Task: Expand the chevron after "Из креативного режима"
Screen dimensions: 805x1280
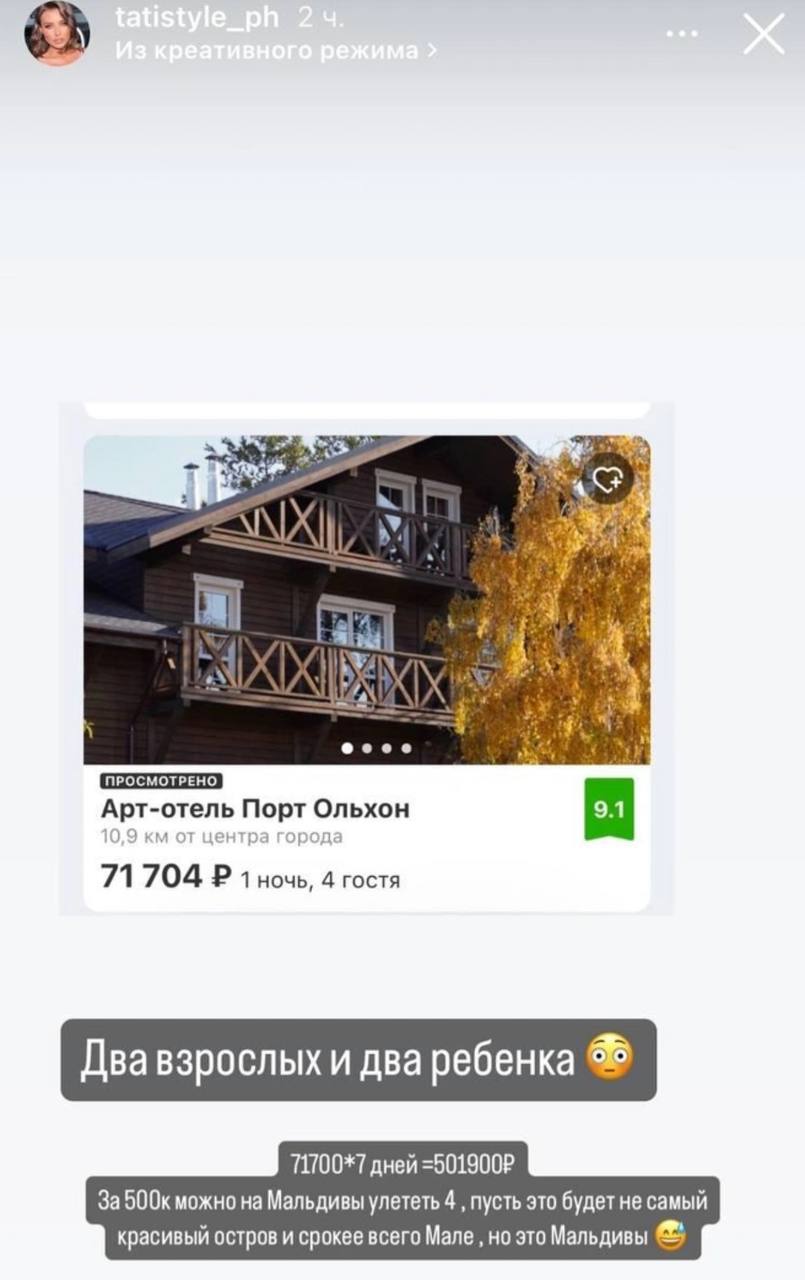Action: [x=431, y=51]
